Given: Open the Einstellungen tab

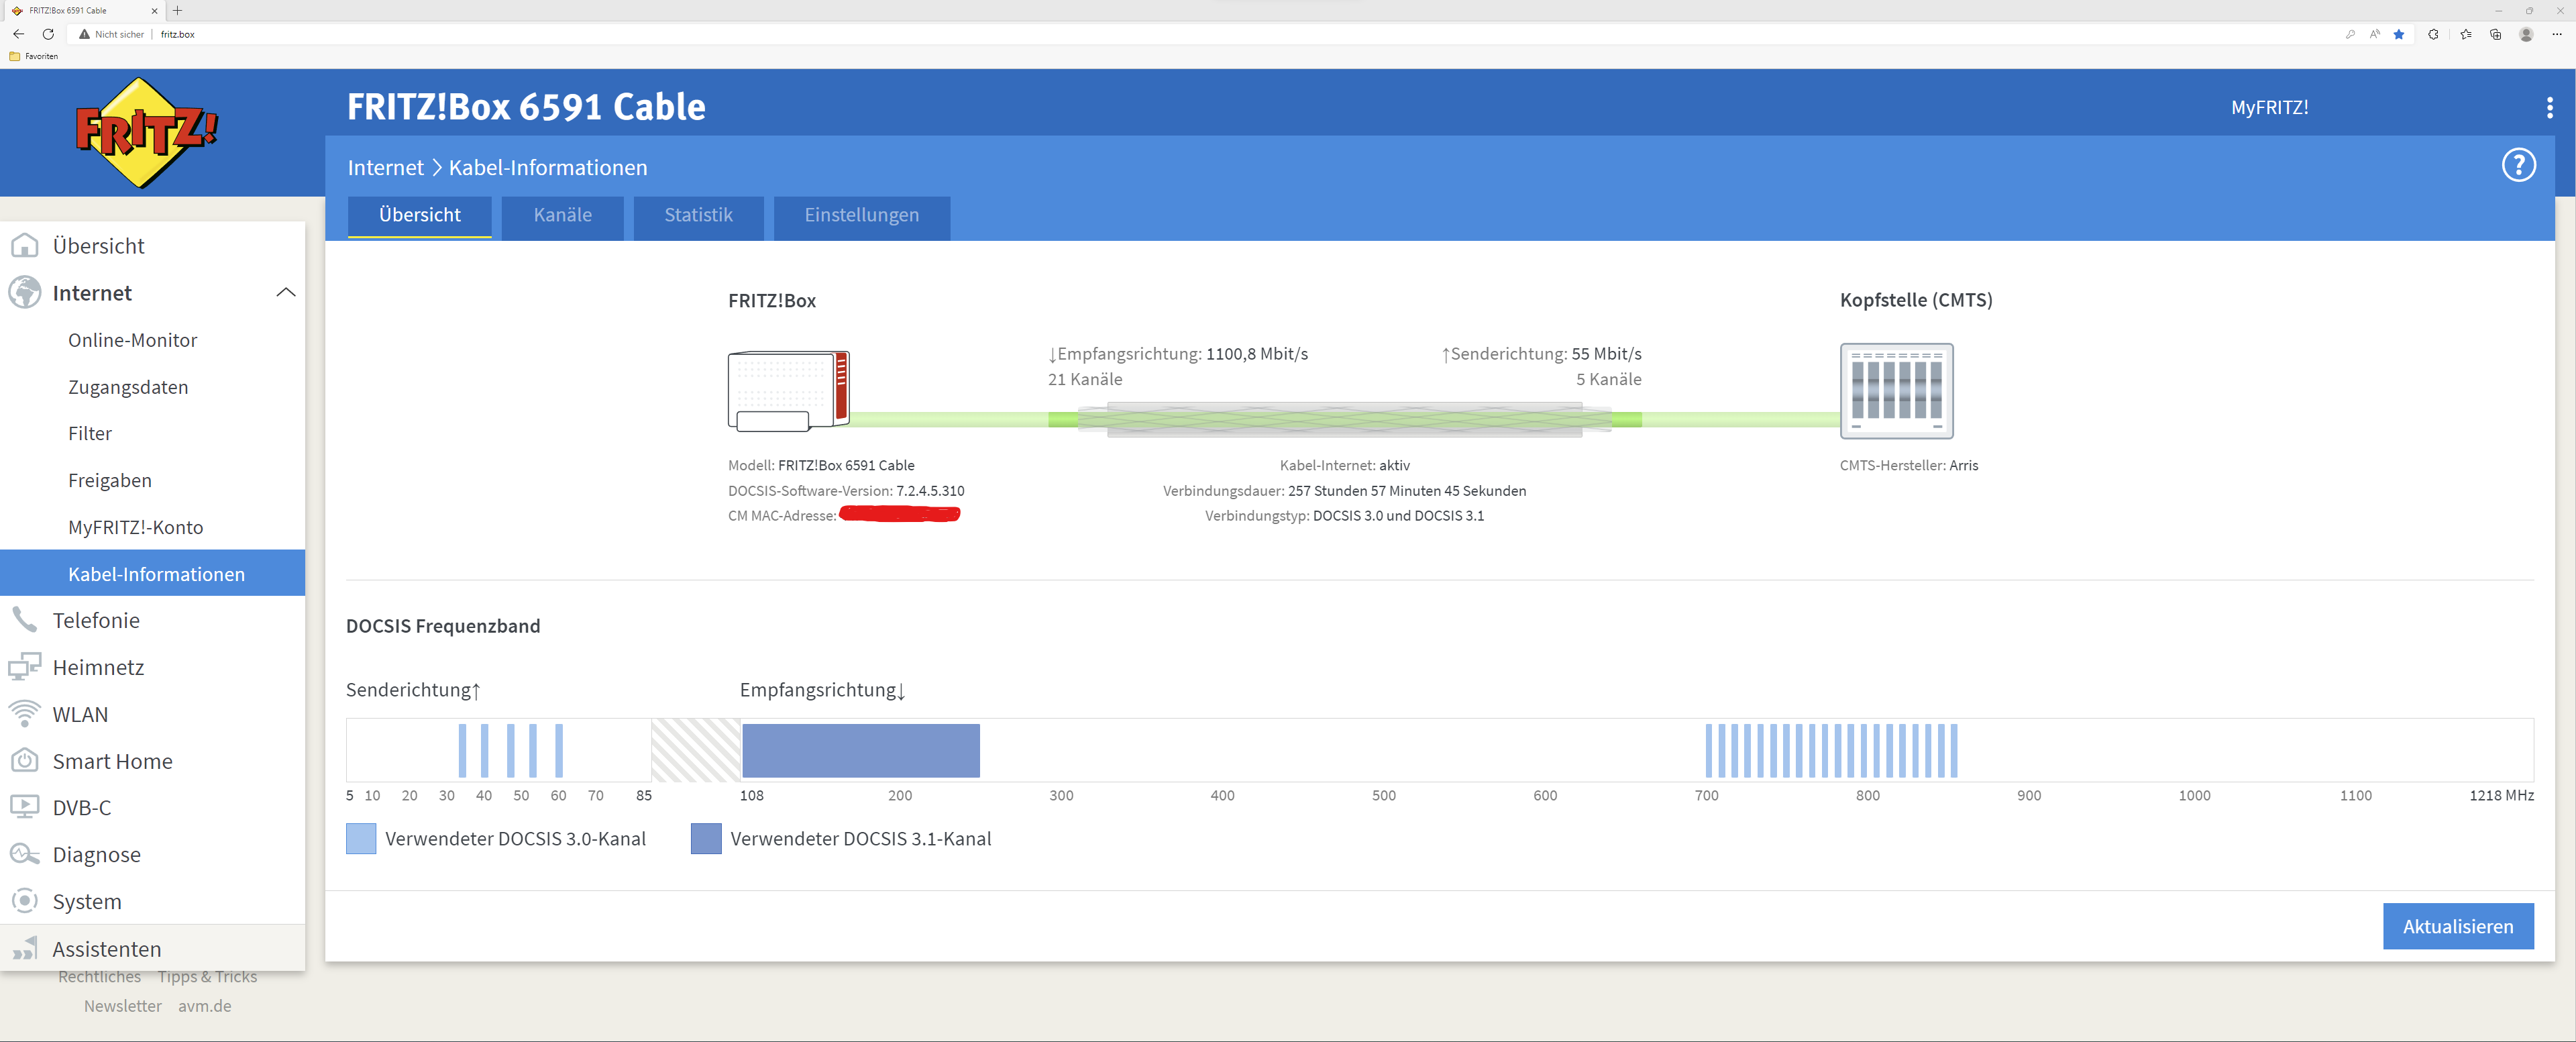Looking at the screenshot, I should point(861,215).
